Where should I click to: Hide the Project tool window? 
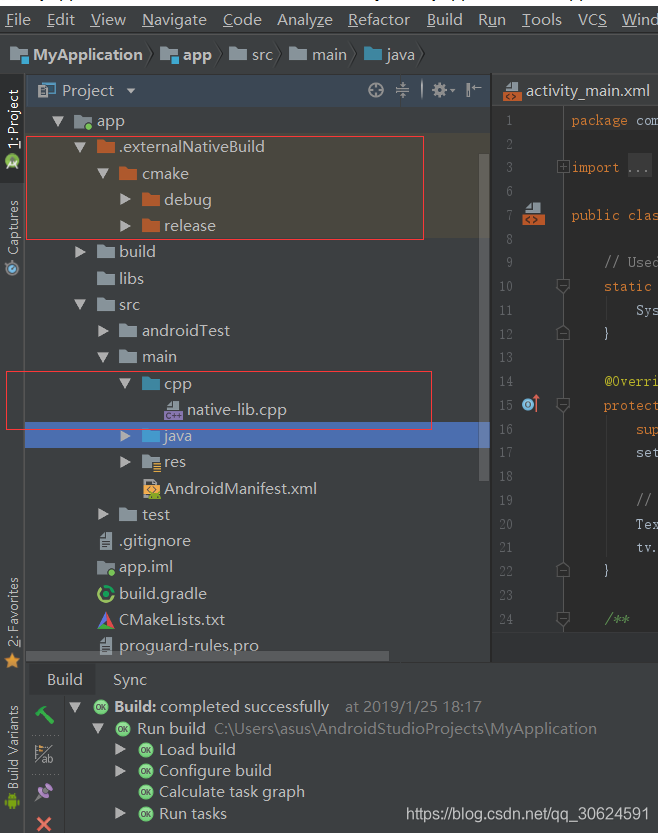pyautogui.click(x=473, y=90)
